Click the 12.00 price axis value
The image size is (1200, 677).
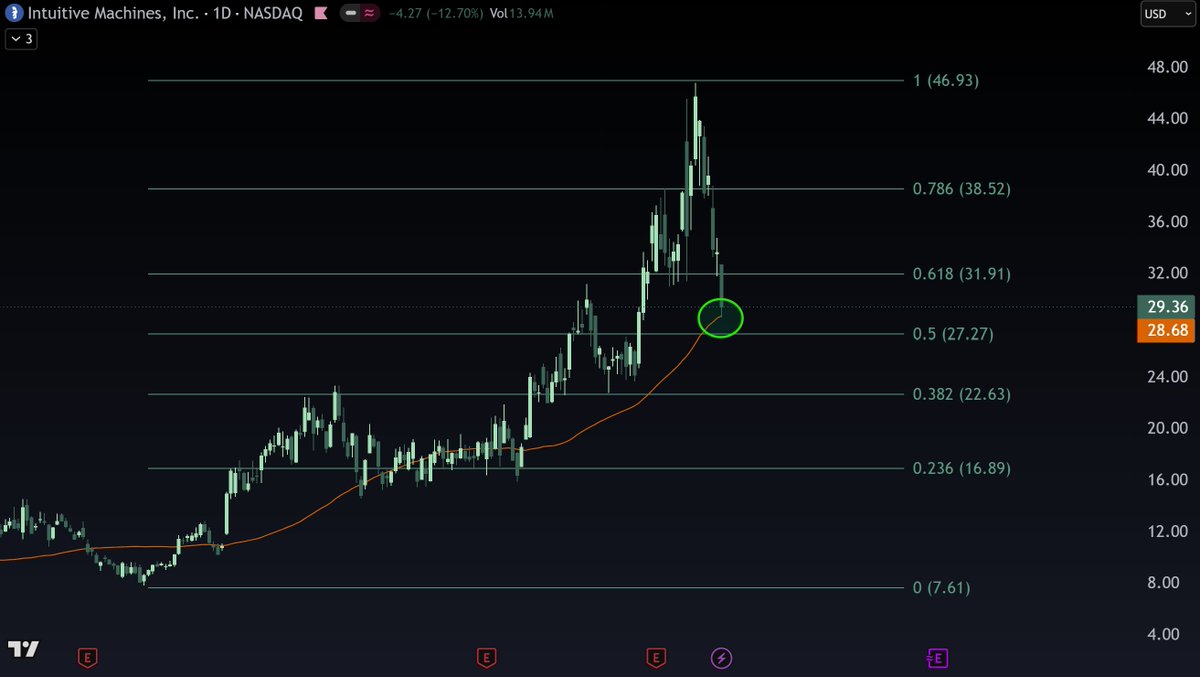(1167, 530)
